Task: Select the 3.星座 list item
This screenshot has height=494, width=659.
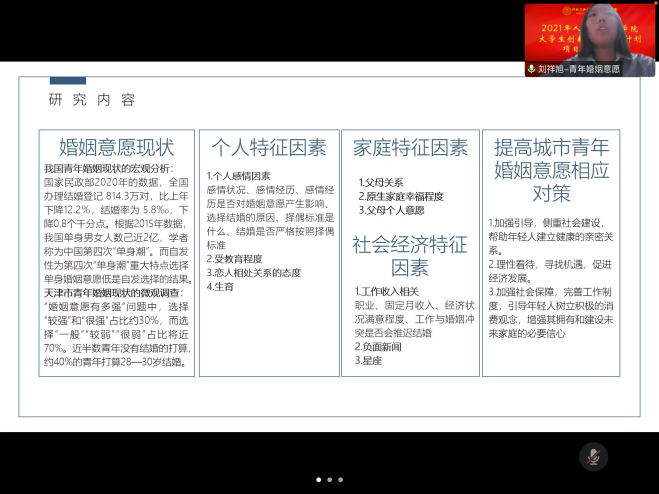Action: [x=368, y=359]
